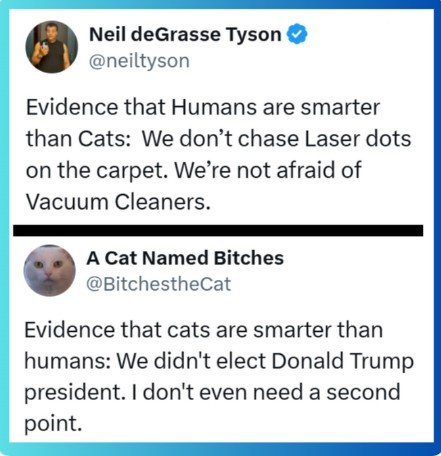Click the line 'Evidence that Humans are smarter'
Screen dimensions: 441x456
click(x=203, y=107)
